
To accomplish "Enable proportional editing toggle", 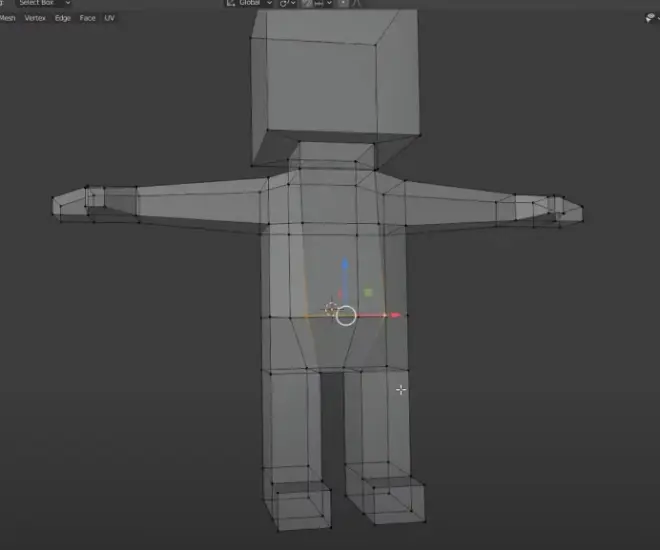I will click(x=343, y=3).
